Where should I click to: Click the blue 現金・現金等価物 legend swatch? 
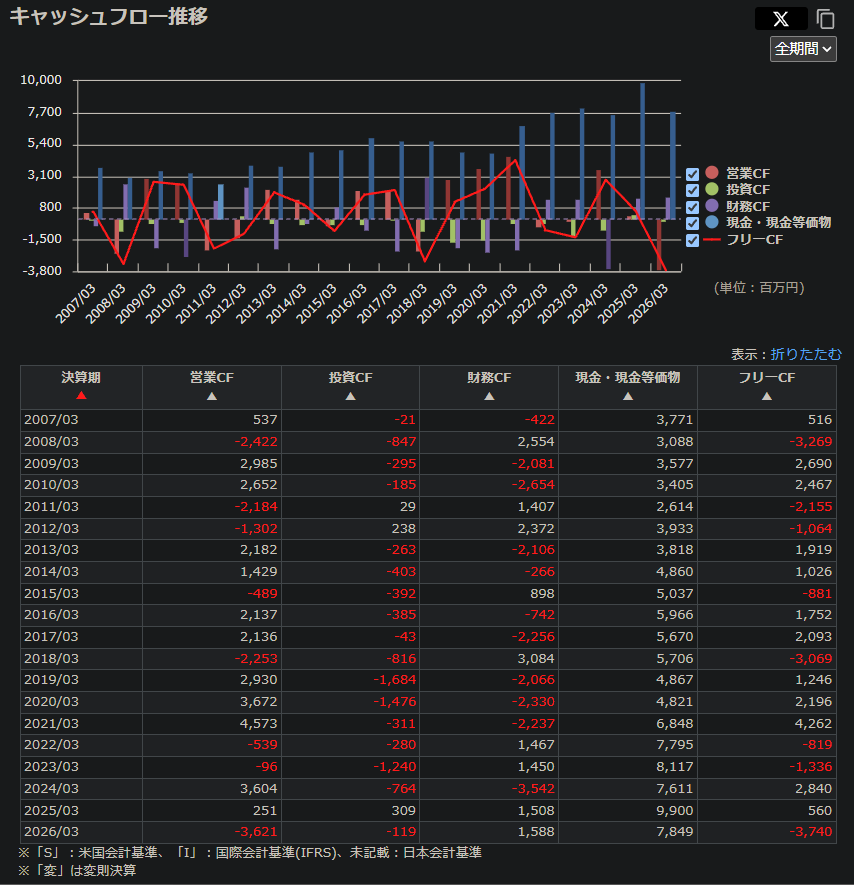coord(712,222)
